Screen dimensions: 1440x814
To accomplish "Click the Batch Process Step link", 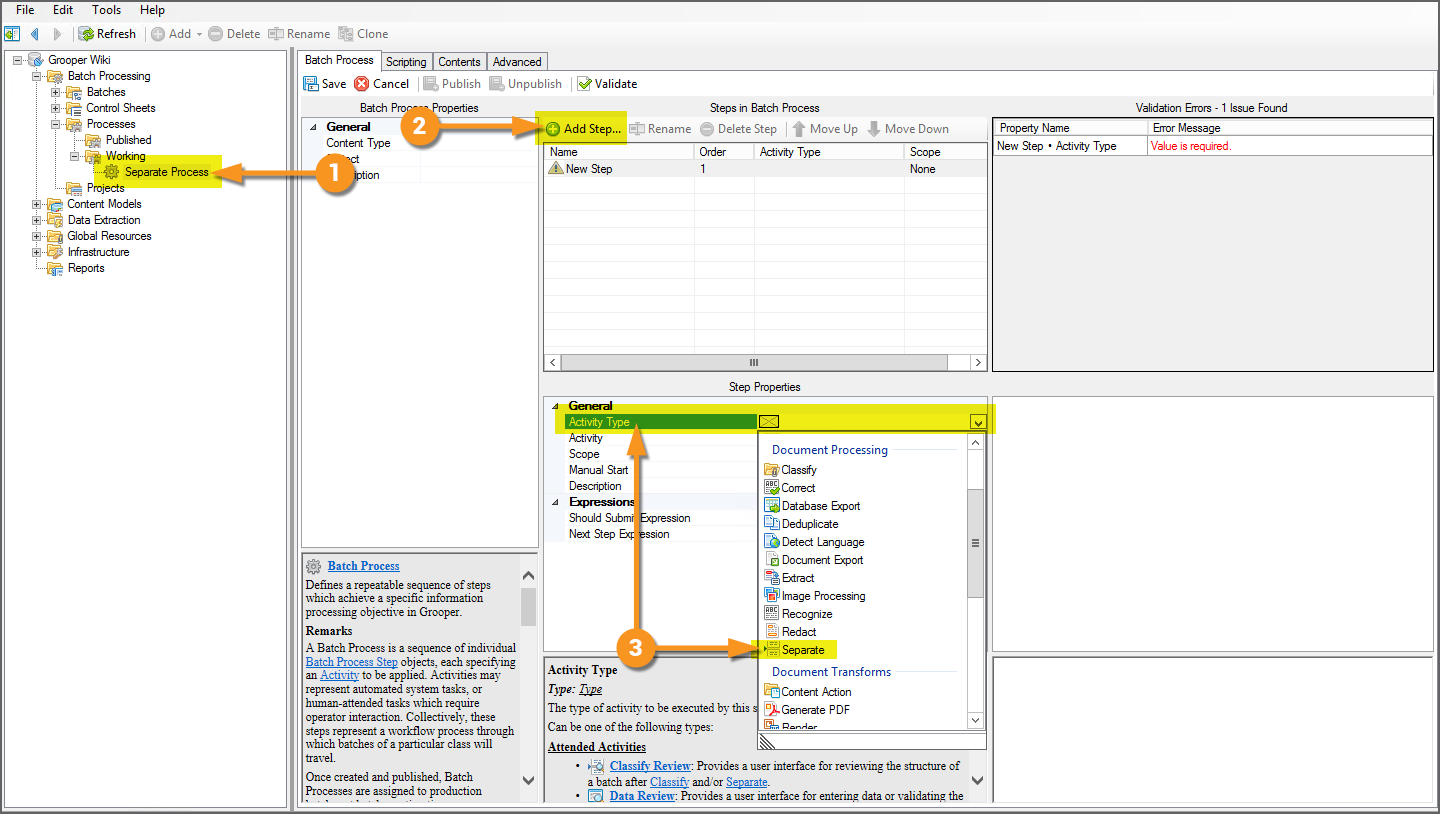I will pyautogui.click(x=352, y=662).
